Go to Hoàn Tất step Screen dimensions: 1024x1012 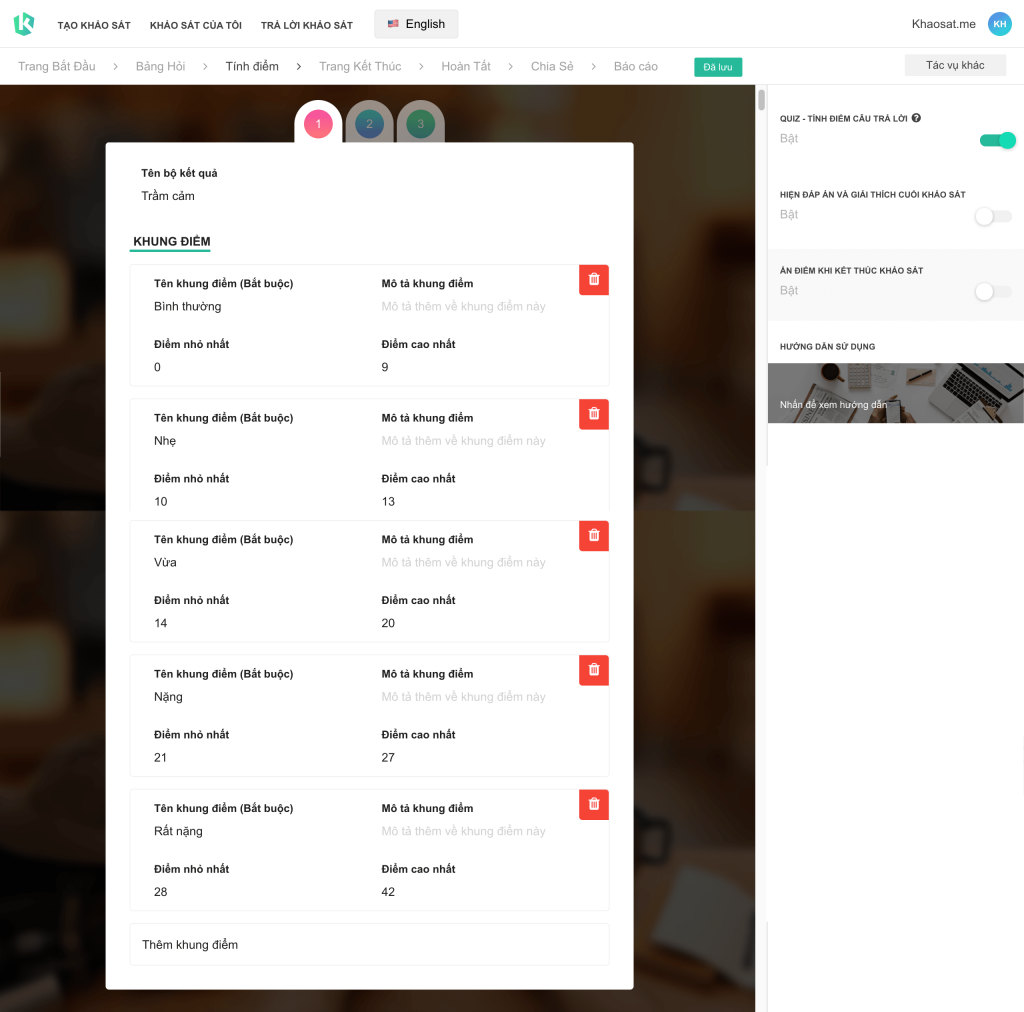(466, 67)
